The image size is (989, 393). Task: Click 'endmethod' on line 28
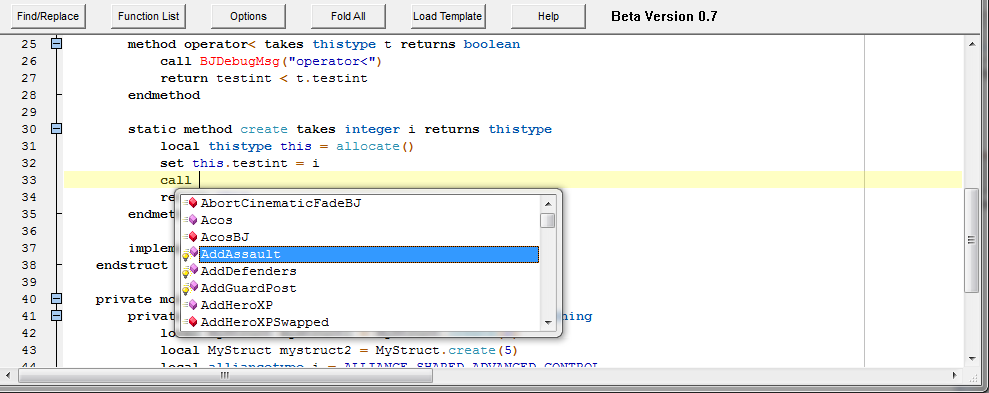164,95
